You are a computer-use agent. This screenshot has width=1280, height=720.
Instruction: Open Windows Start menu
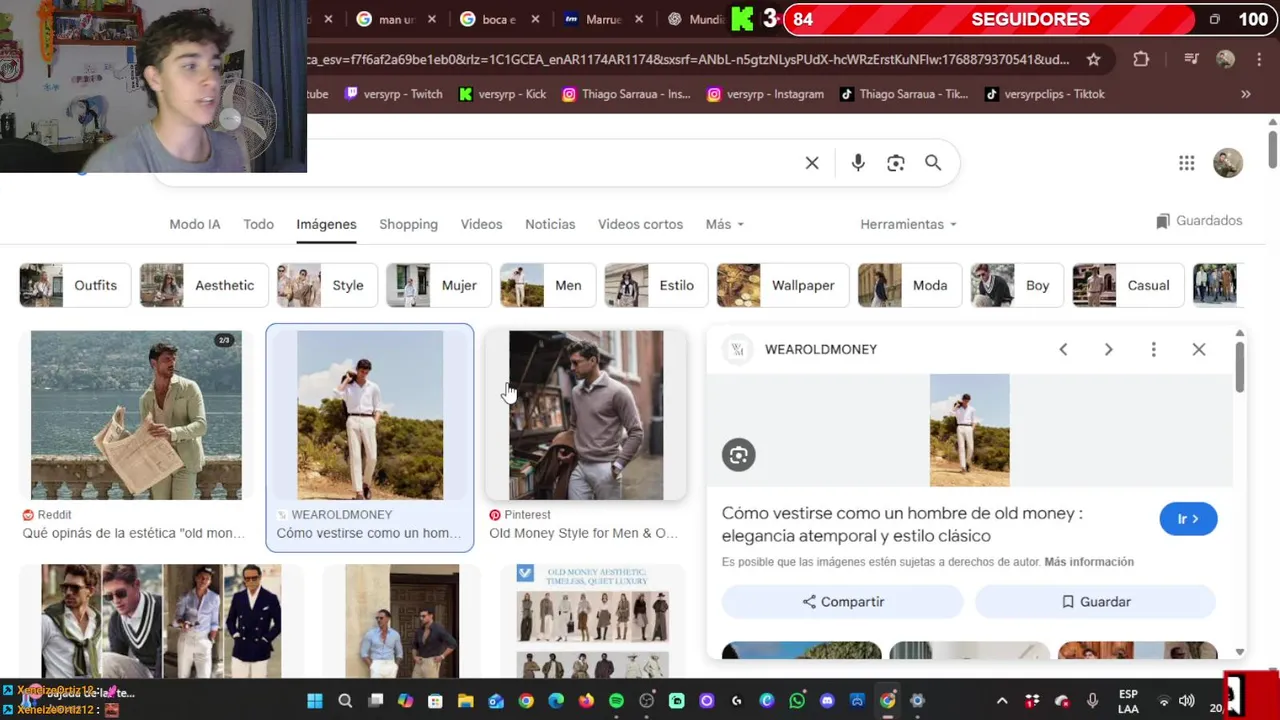(x=315, y=701)
